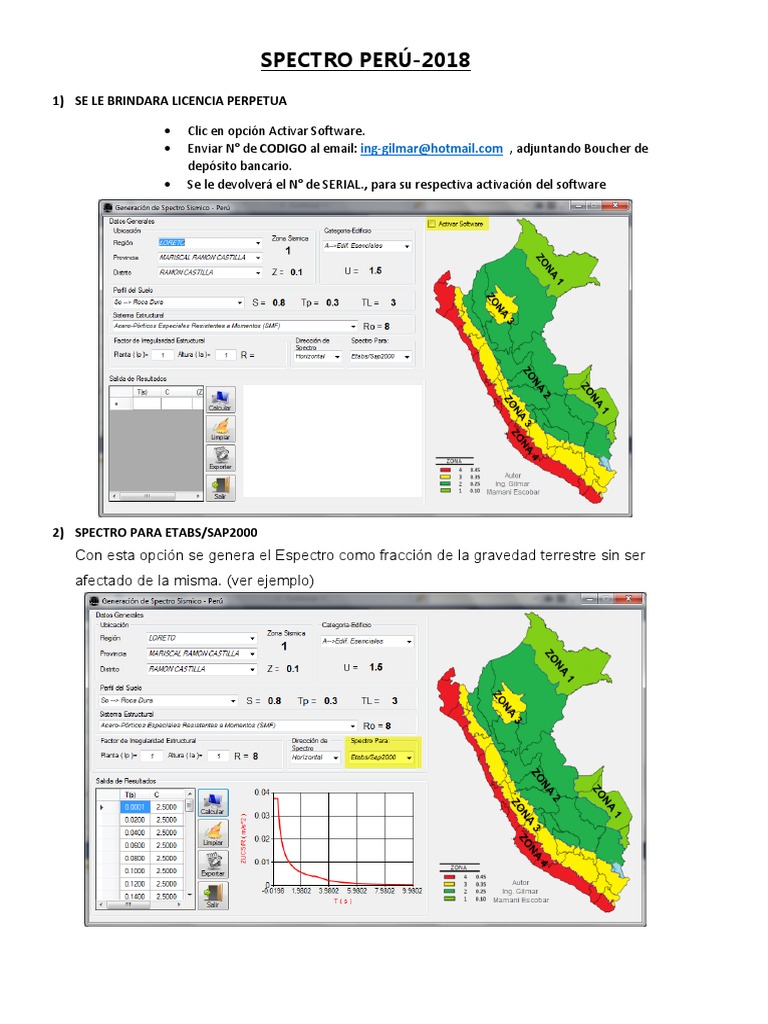Select cell 0.1000 in T(s) column
Viewport: 768px width, 1024px height.
(136, 871)
